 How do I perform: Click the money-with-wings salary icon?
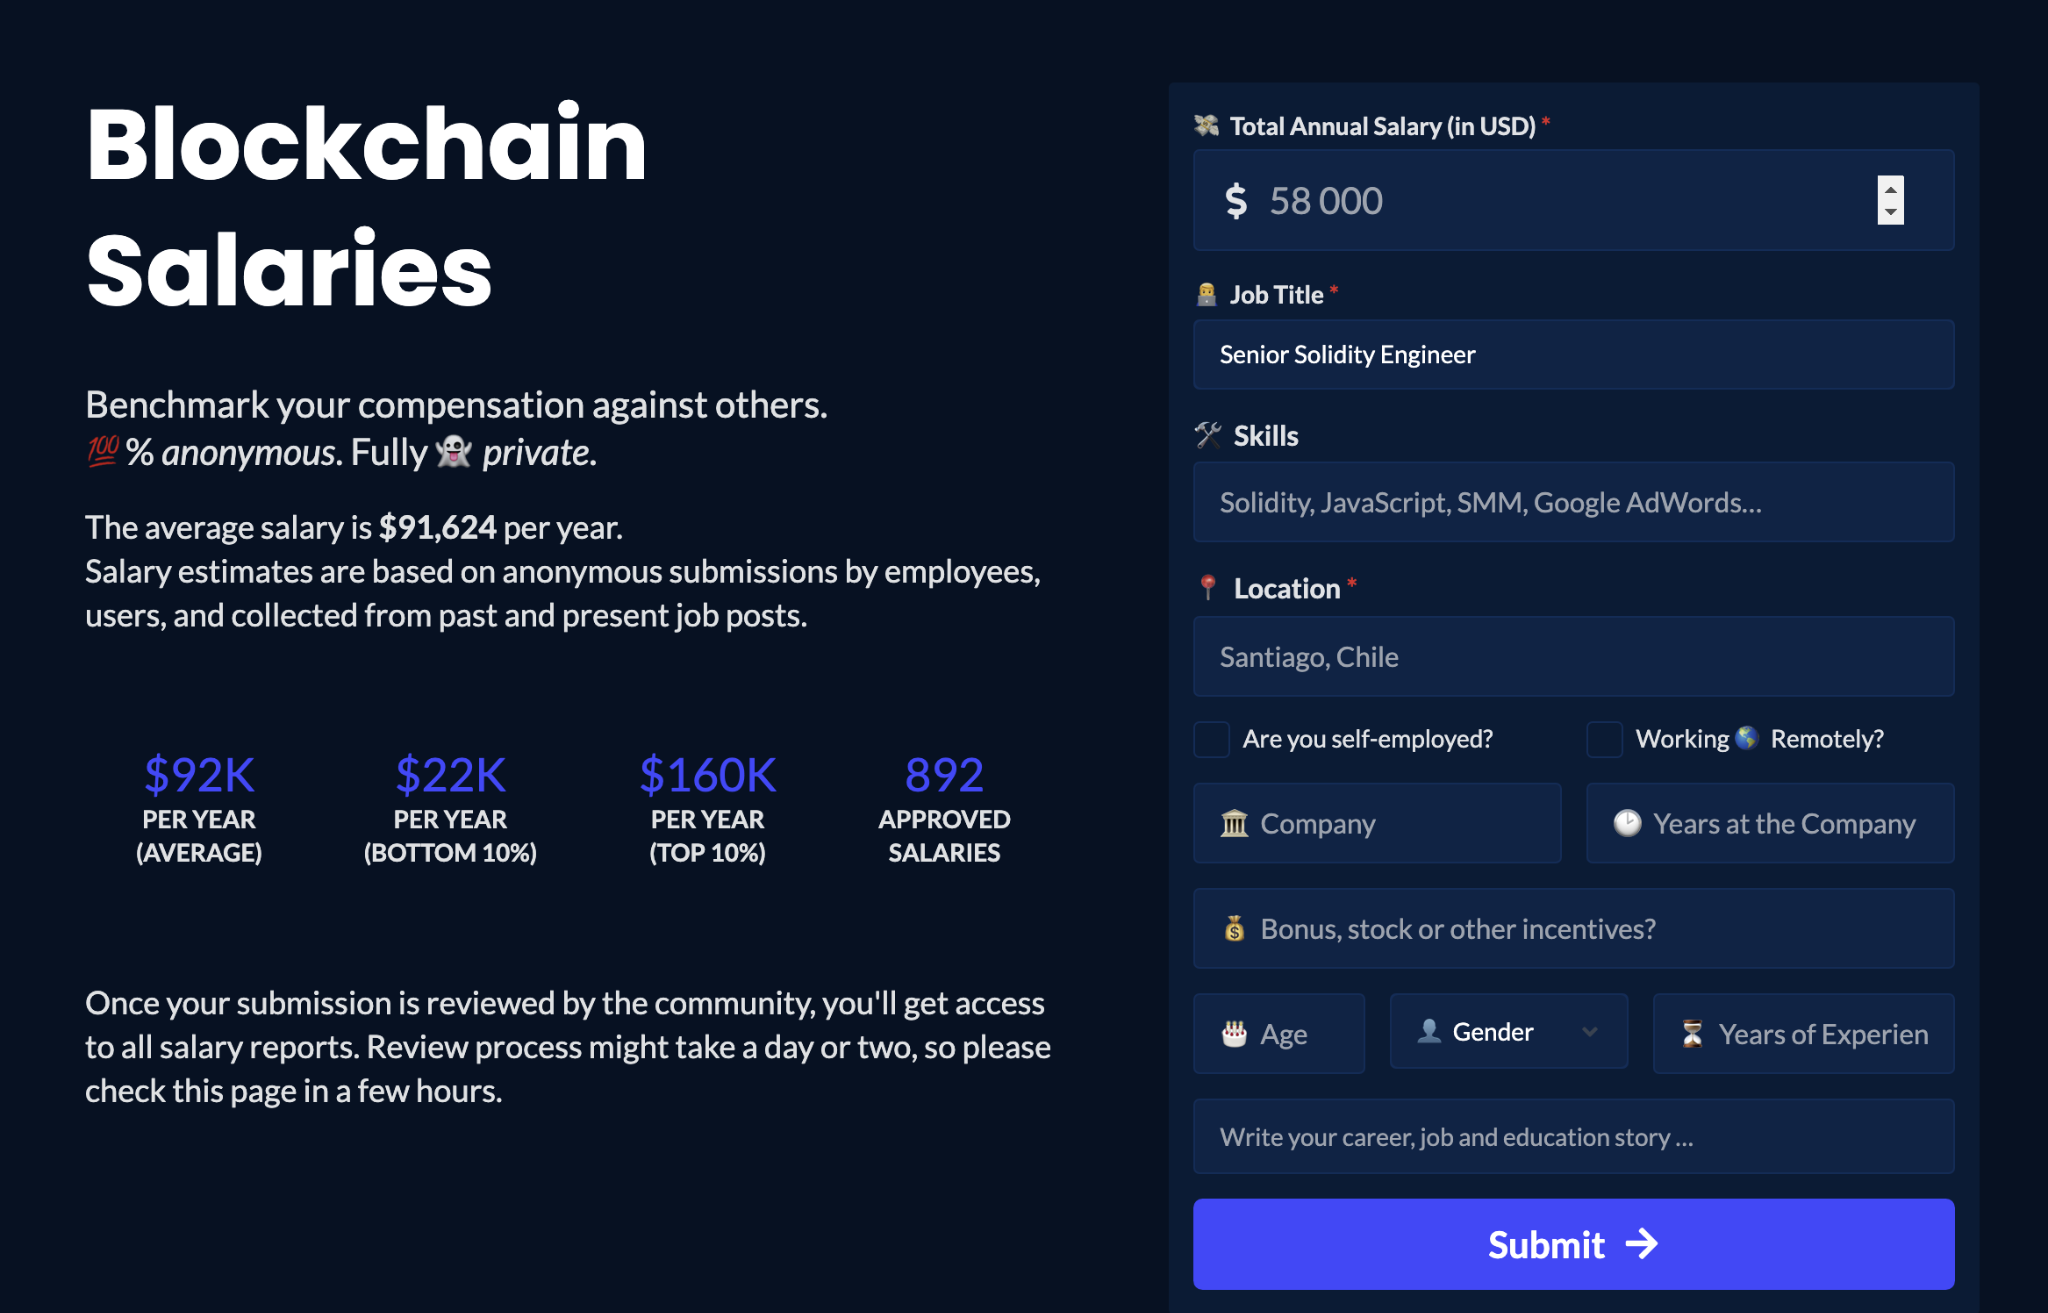pyautogui.click(x=1206, y=126)
